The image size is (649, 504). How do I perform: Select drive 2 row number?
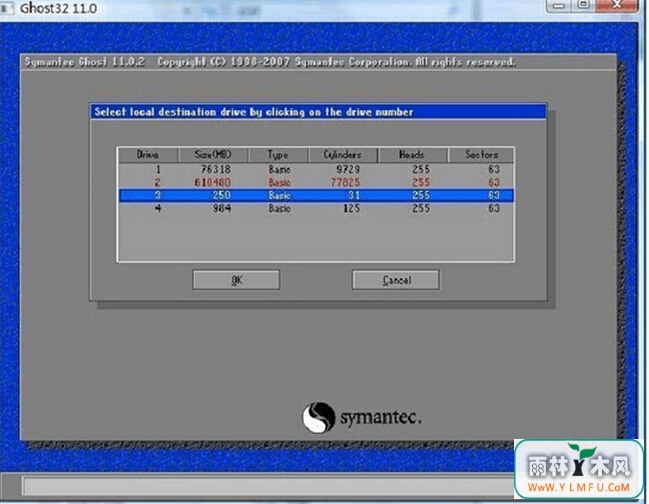pos(157,182)
